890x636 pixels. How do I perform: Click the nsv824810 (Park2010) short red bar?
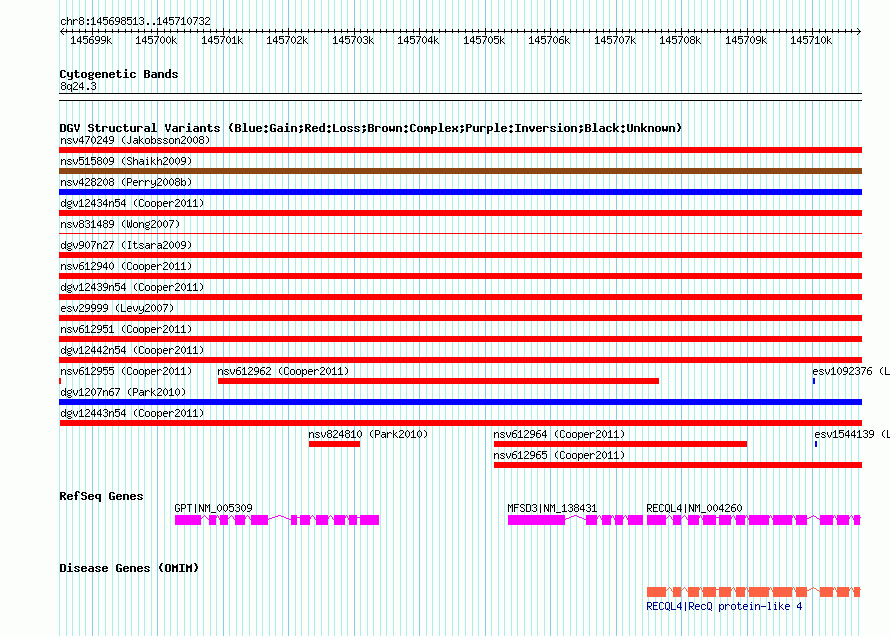pos(334,444)
